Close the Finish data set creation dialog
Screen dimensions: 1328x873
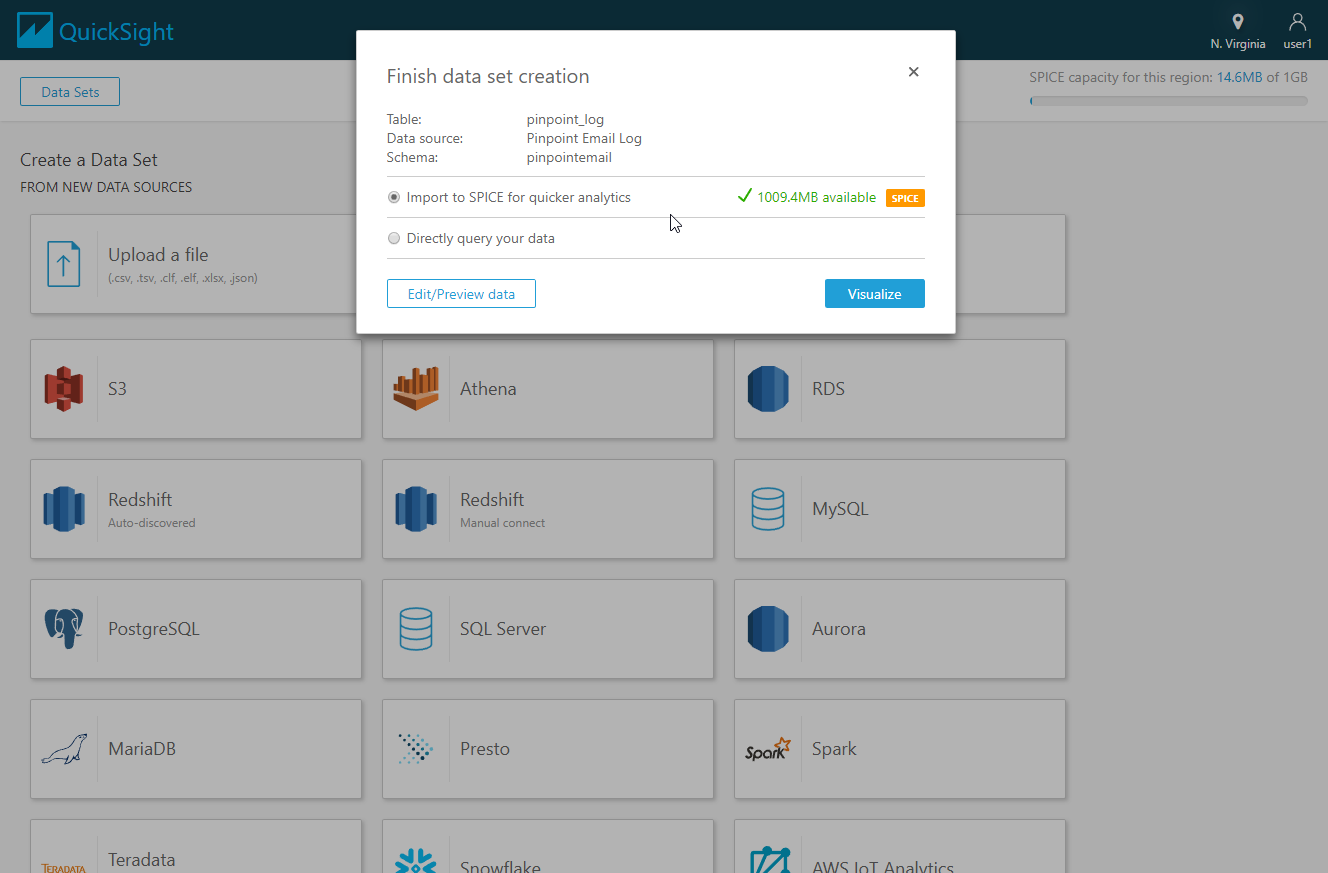tap(913, 72)
